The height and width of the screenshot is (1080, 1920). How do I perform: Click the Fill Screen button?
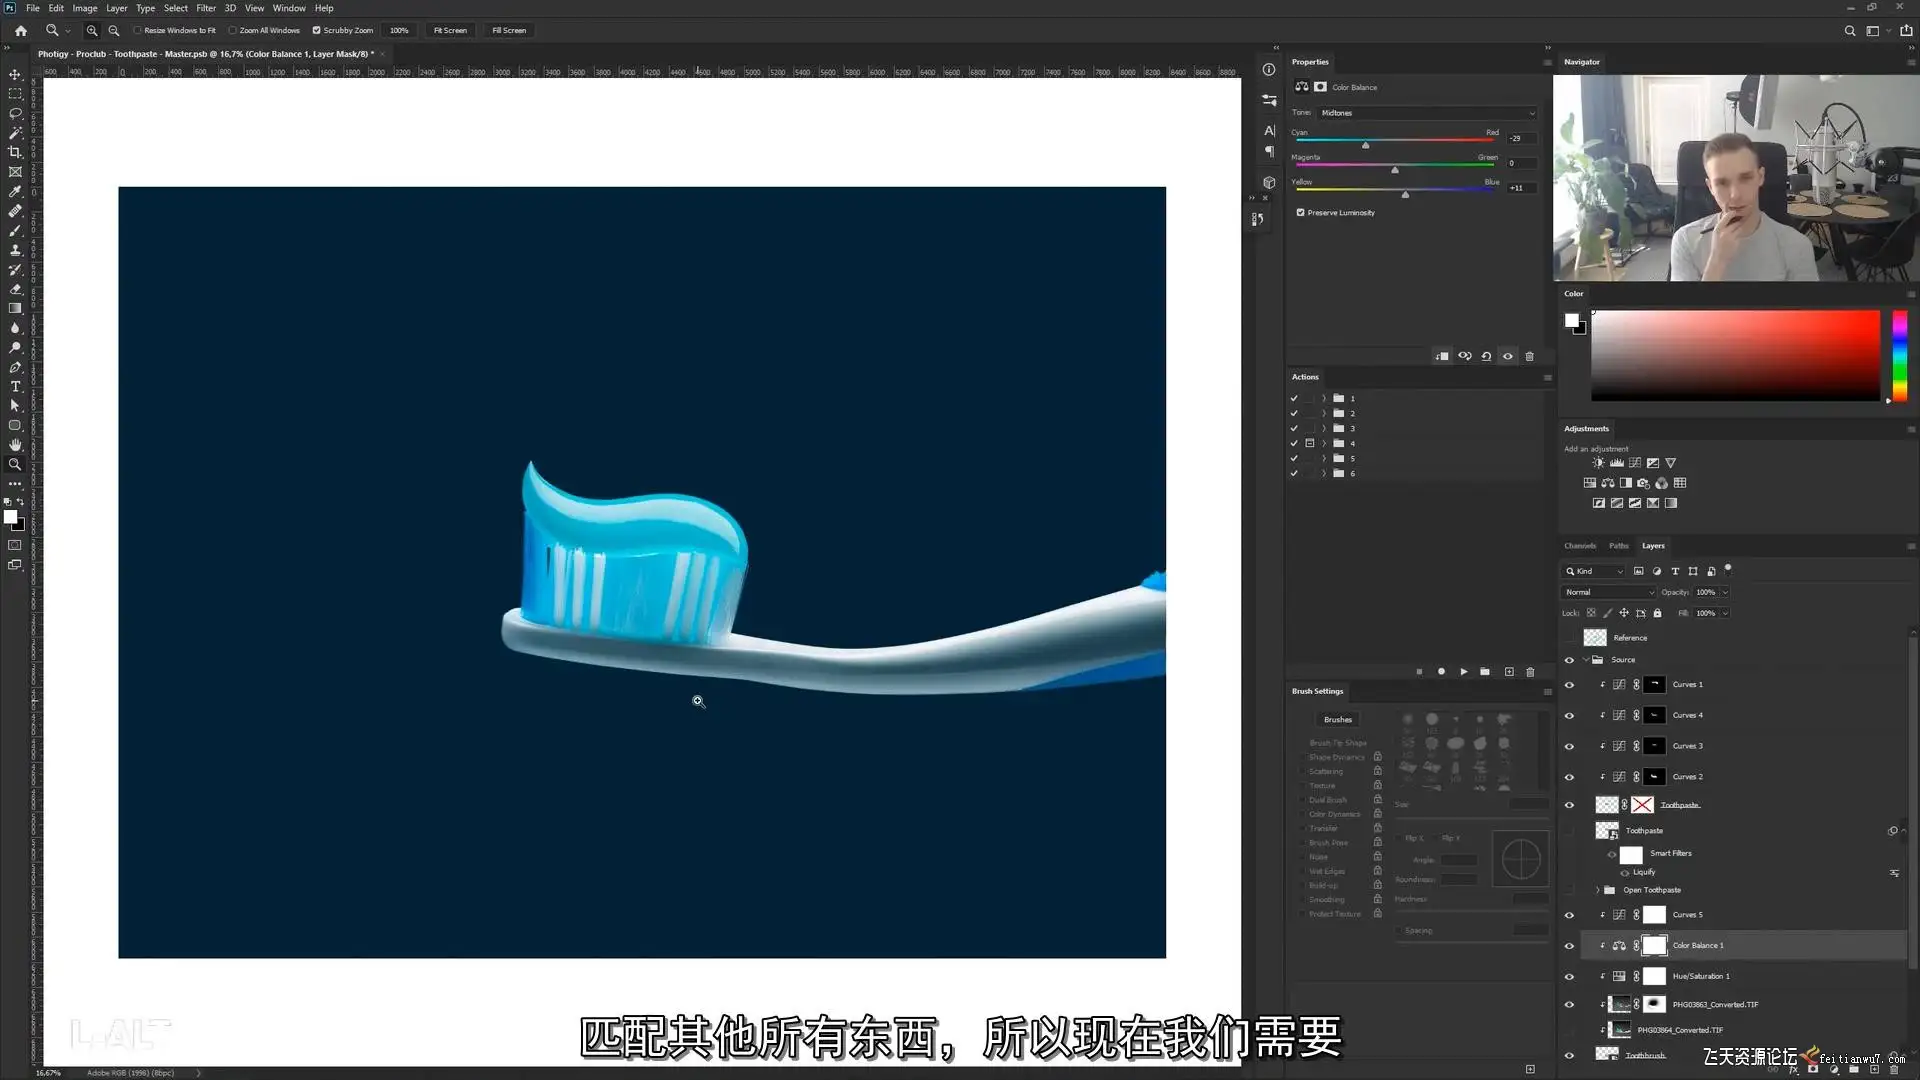pyautogui.click(x=509, y=30)
